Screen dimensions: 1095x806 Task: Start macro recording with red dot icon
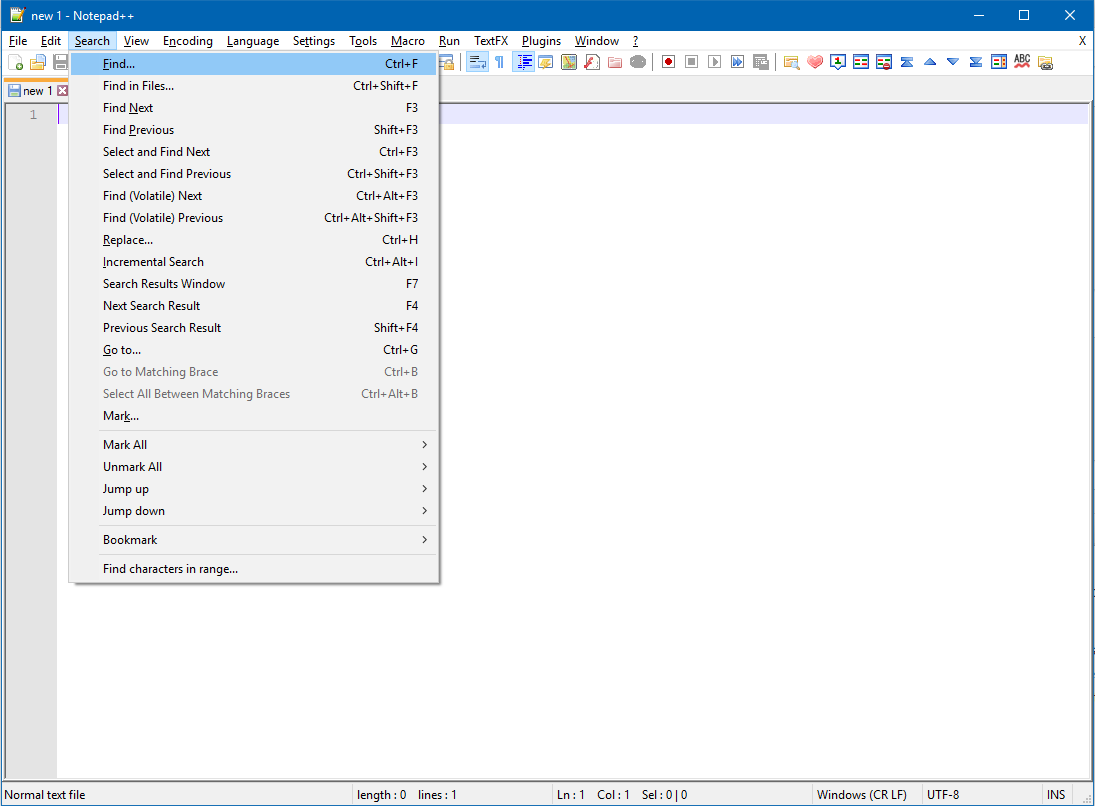coord(668,62)
